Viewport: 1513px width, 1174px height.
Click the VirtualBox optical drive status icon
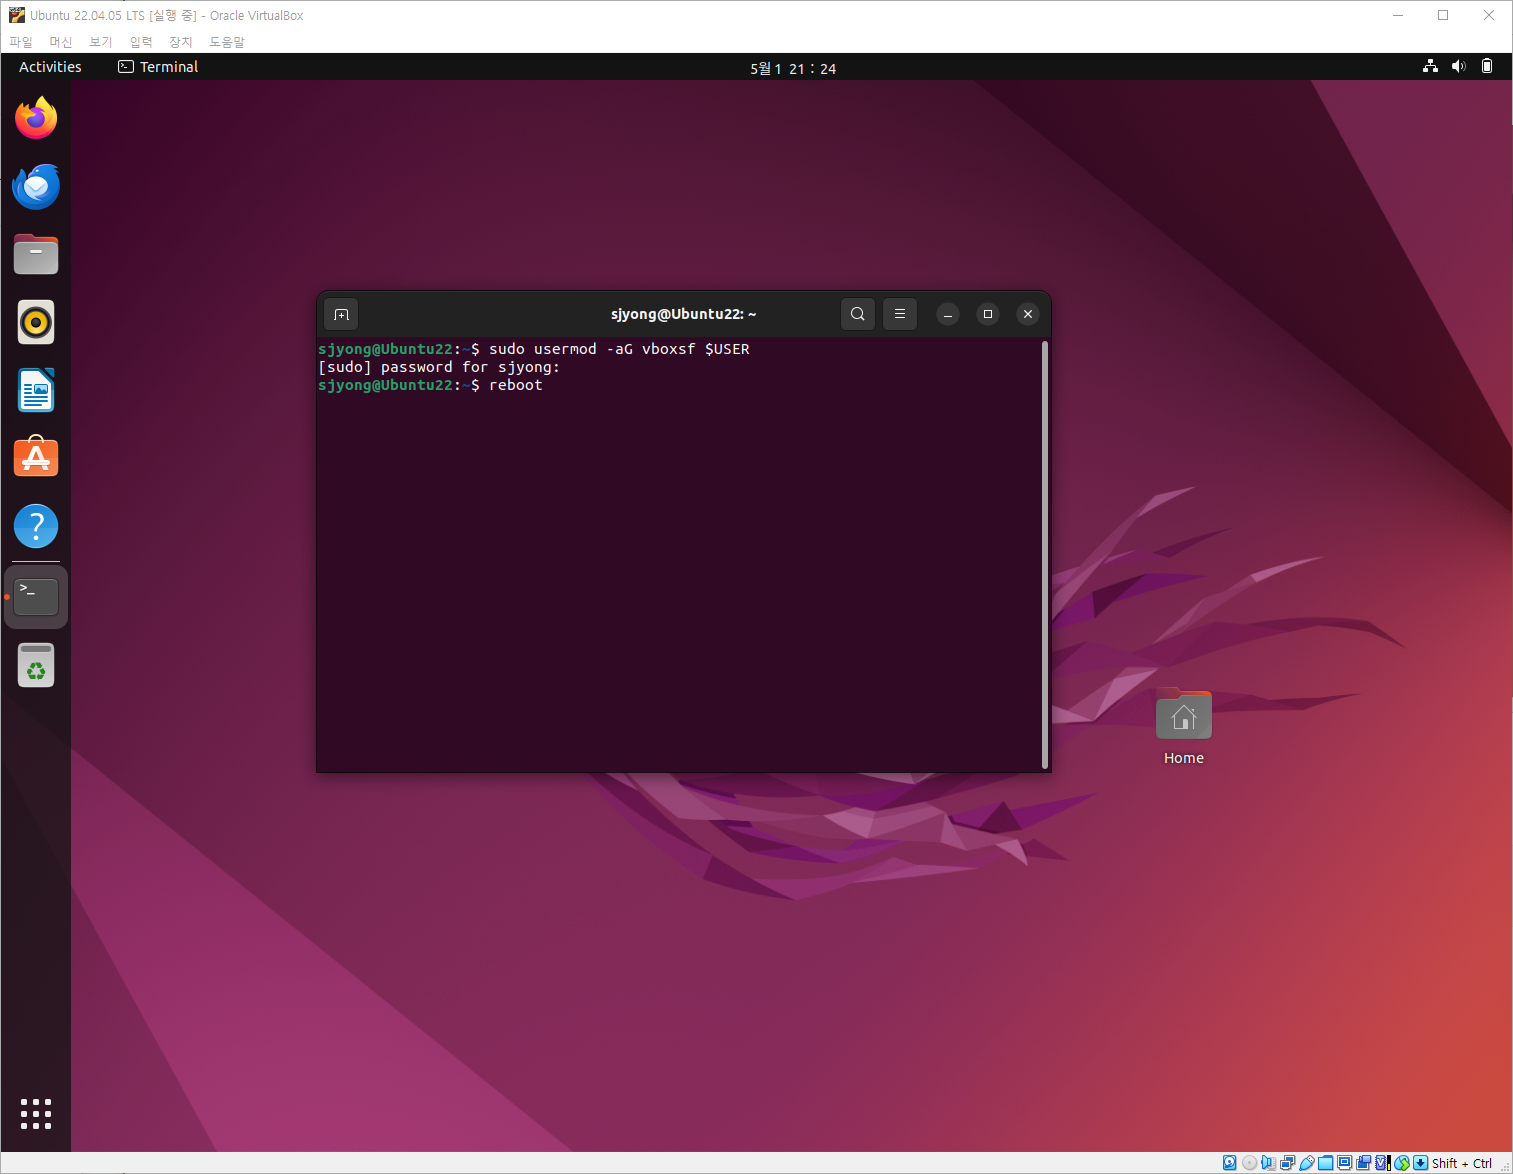(x=1249, y=1163)
